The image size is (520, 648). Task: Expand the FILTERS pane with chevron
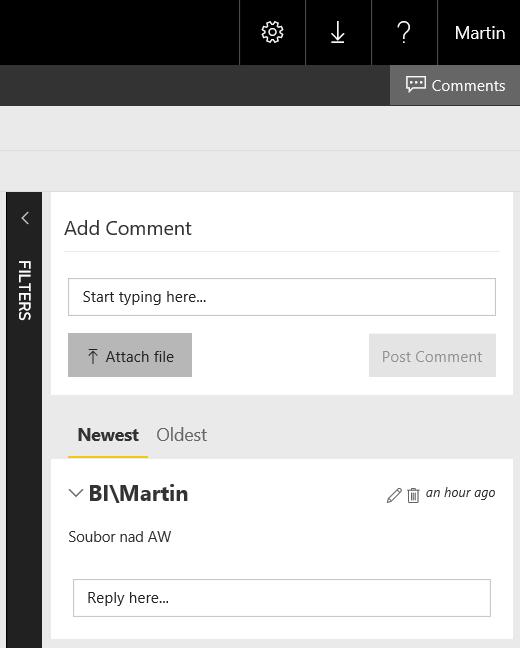[25, 218]
